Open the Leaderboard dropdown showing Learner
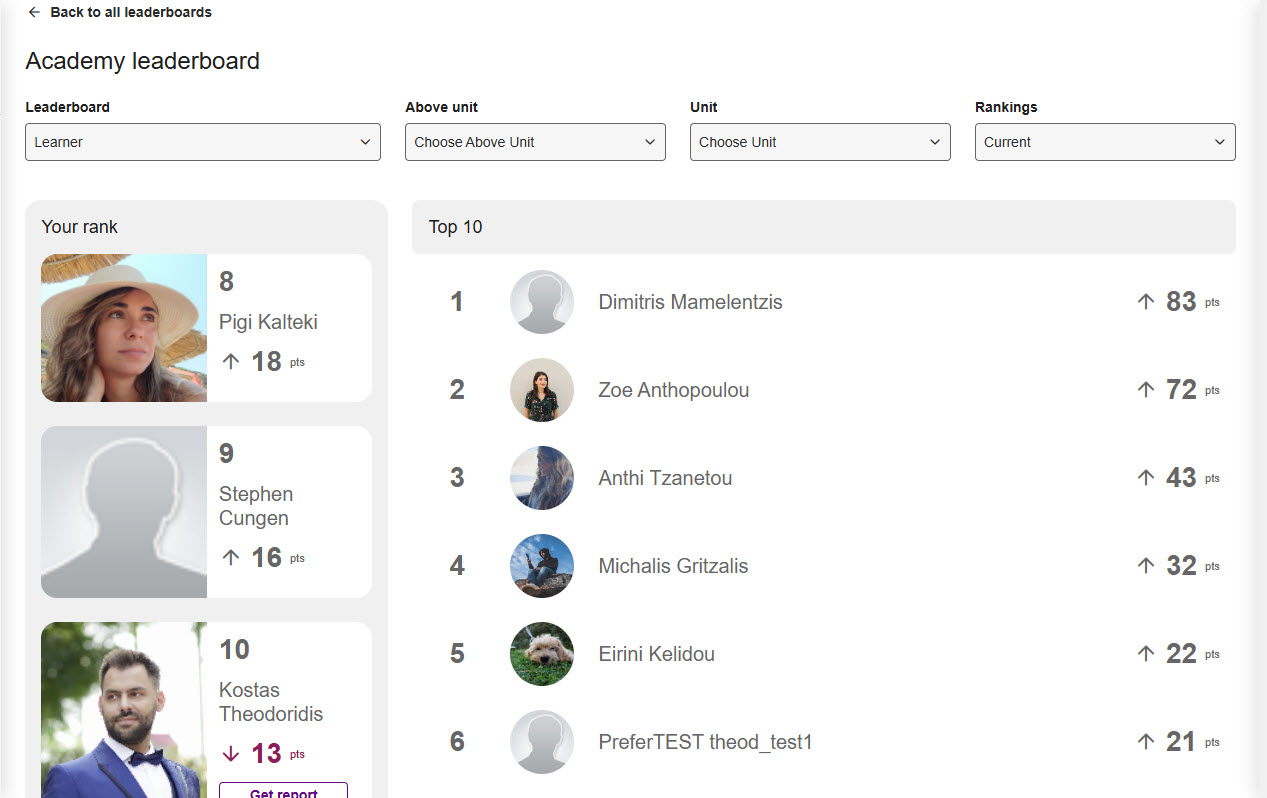The width and height of the screenshot is (1267, 798). (203, 142)
